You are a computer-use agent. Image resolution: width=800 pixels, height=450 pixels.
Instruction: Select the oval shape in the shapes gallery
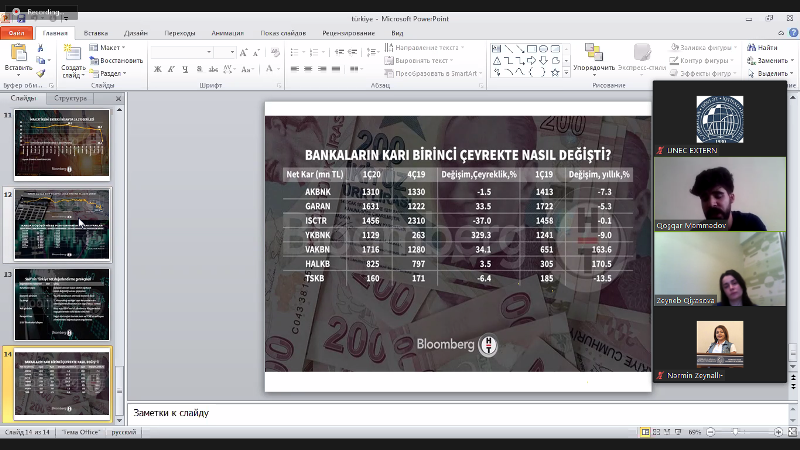[x=543, y=49]
